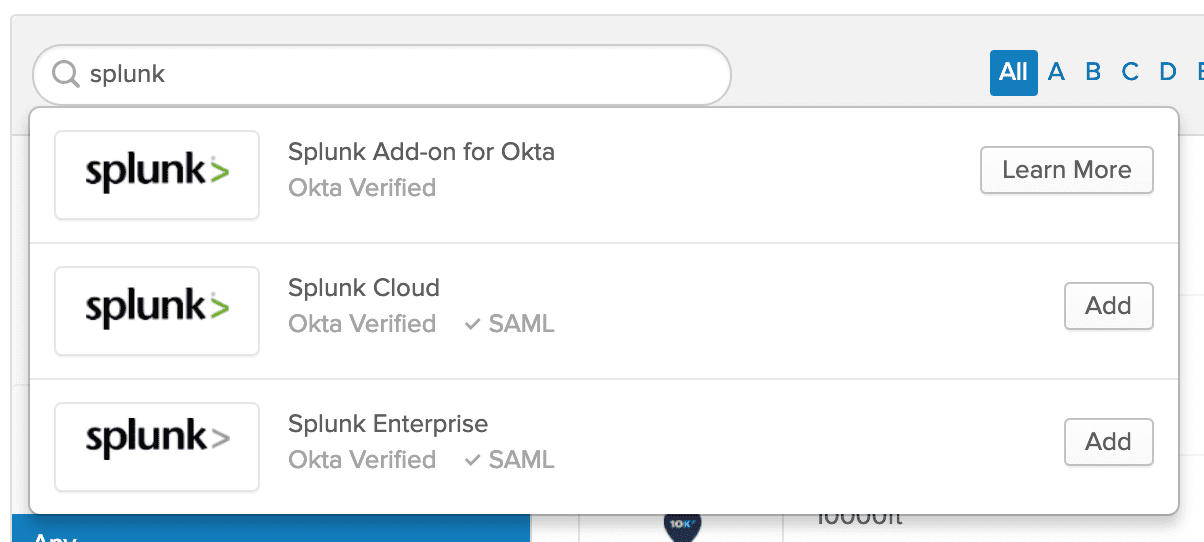This screenshot has height=542, width=1204.
Task: Select 'Splunk Cloud' result title
Action: 364,288
